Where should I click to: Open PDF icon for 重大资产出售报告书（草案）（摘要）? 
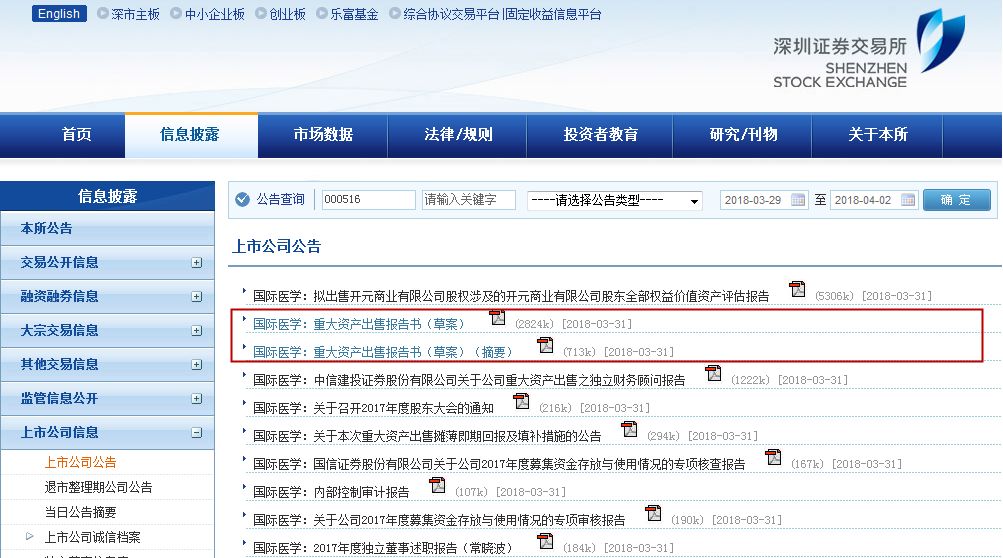tap(545, 346)
